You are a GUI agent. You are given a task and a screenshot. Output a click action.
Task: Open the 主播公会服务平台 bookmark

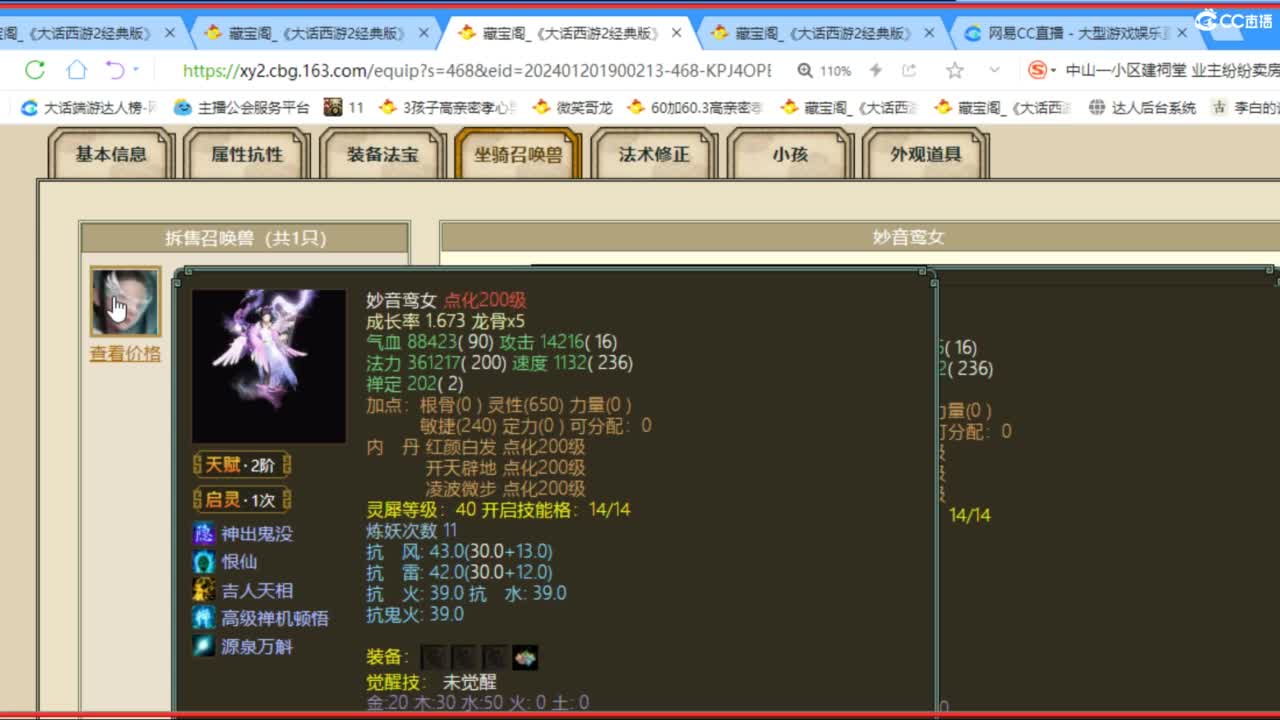pos(241,108)
